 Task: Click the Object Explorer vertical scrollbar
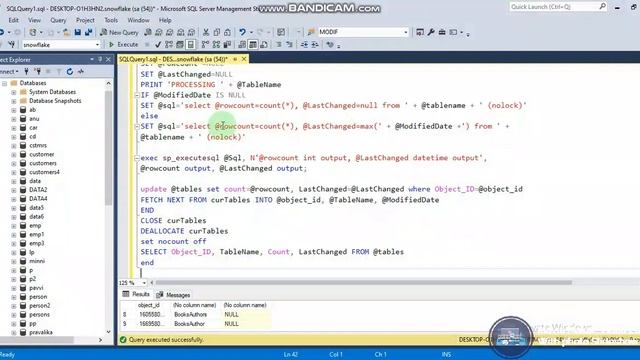[108, 147]
